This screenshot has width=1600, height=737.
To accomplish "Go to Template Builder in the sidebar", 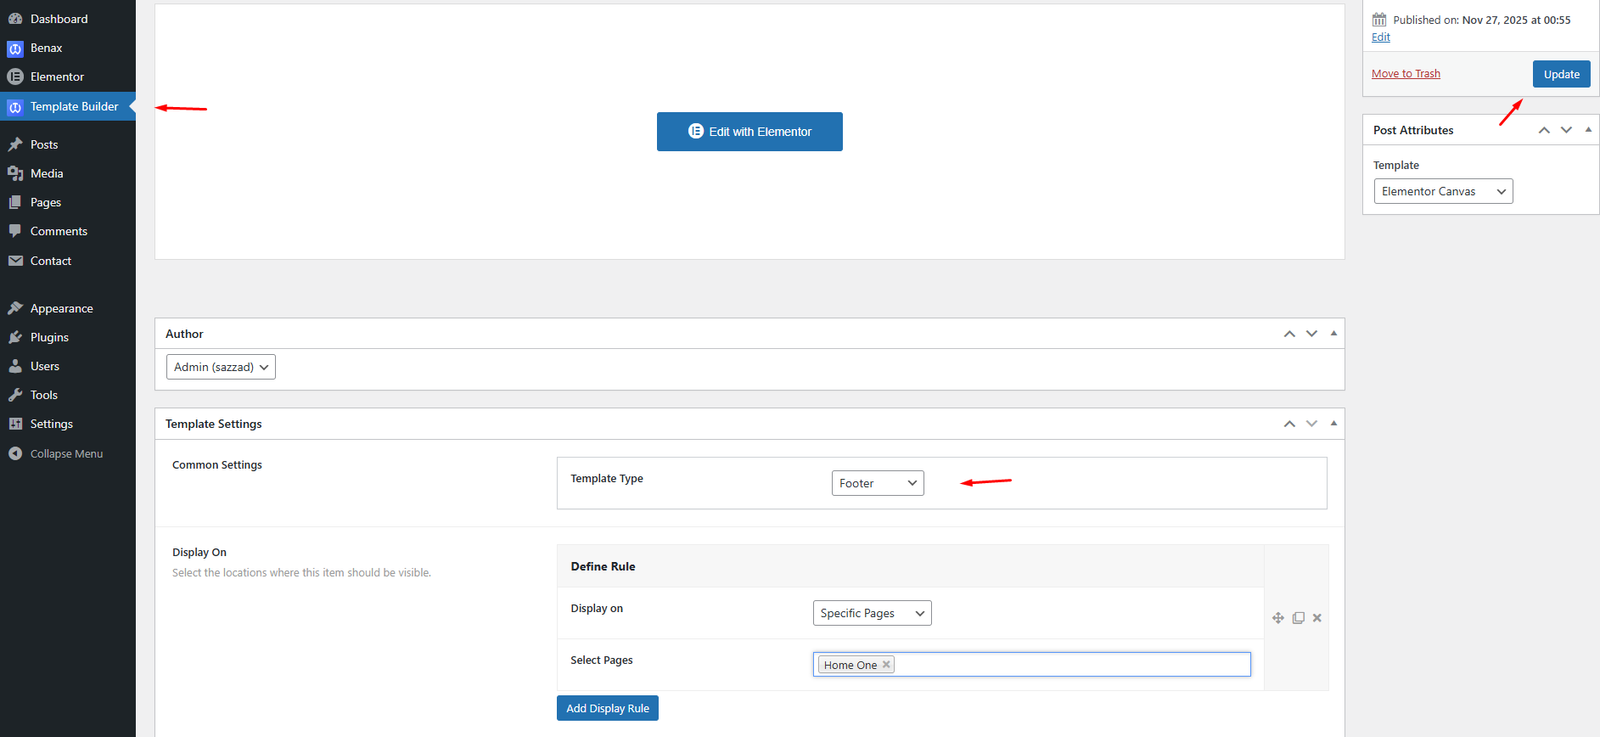I will point(73,107).
